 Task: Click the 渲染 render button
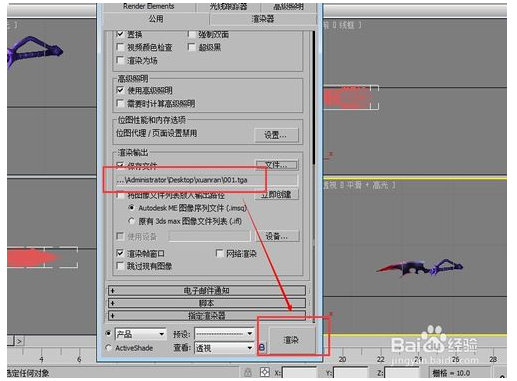[x=291, y=340]
